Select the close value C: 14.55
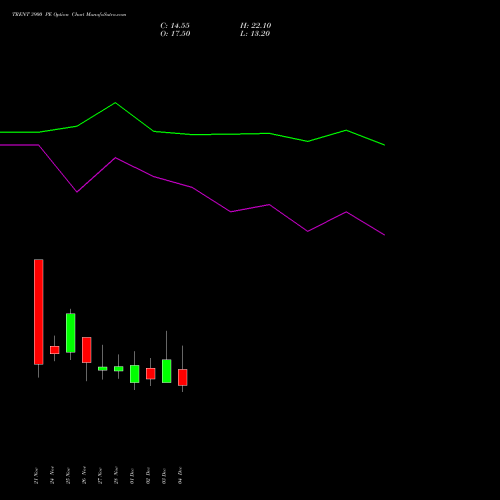The width and height of the screenshot is (500, 500). click(175, 26)
